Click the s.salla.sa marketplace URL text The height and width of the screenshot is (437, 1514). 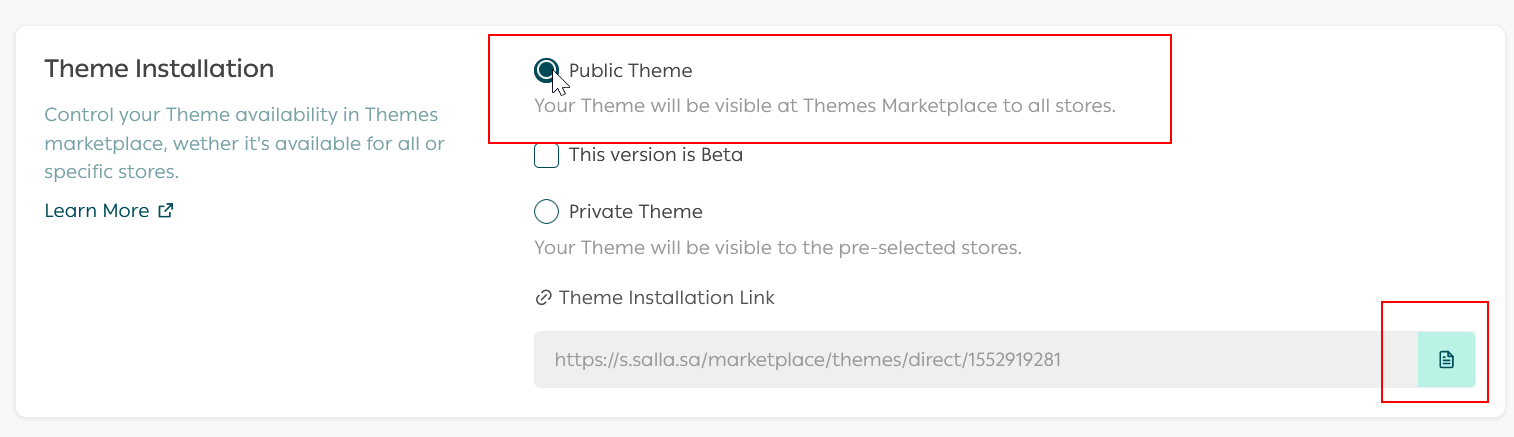[x=807, y=360]
